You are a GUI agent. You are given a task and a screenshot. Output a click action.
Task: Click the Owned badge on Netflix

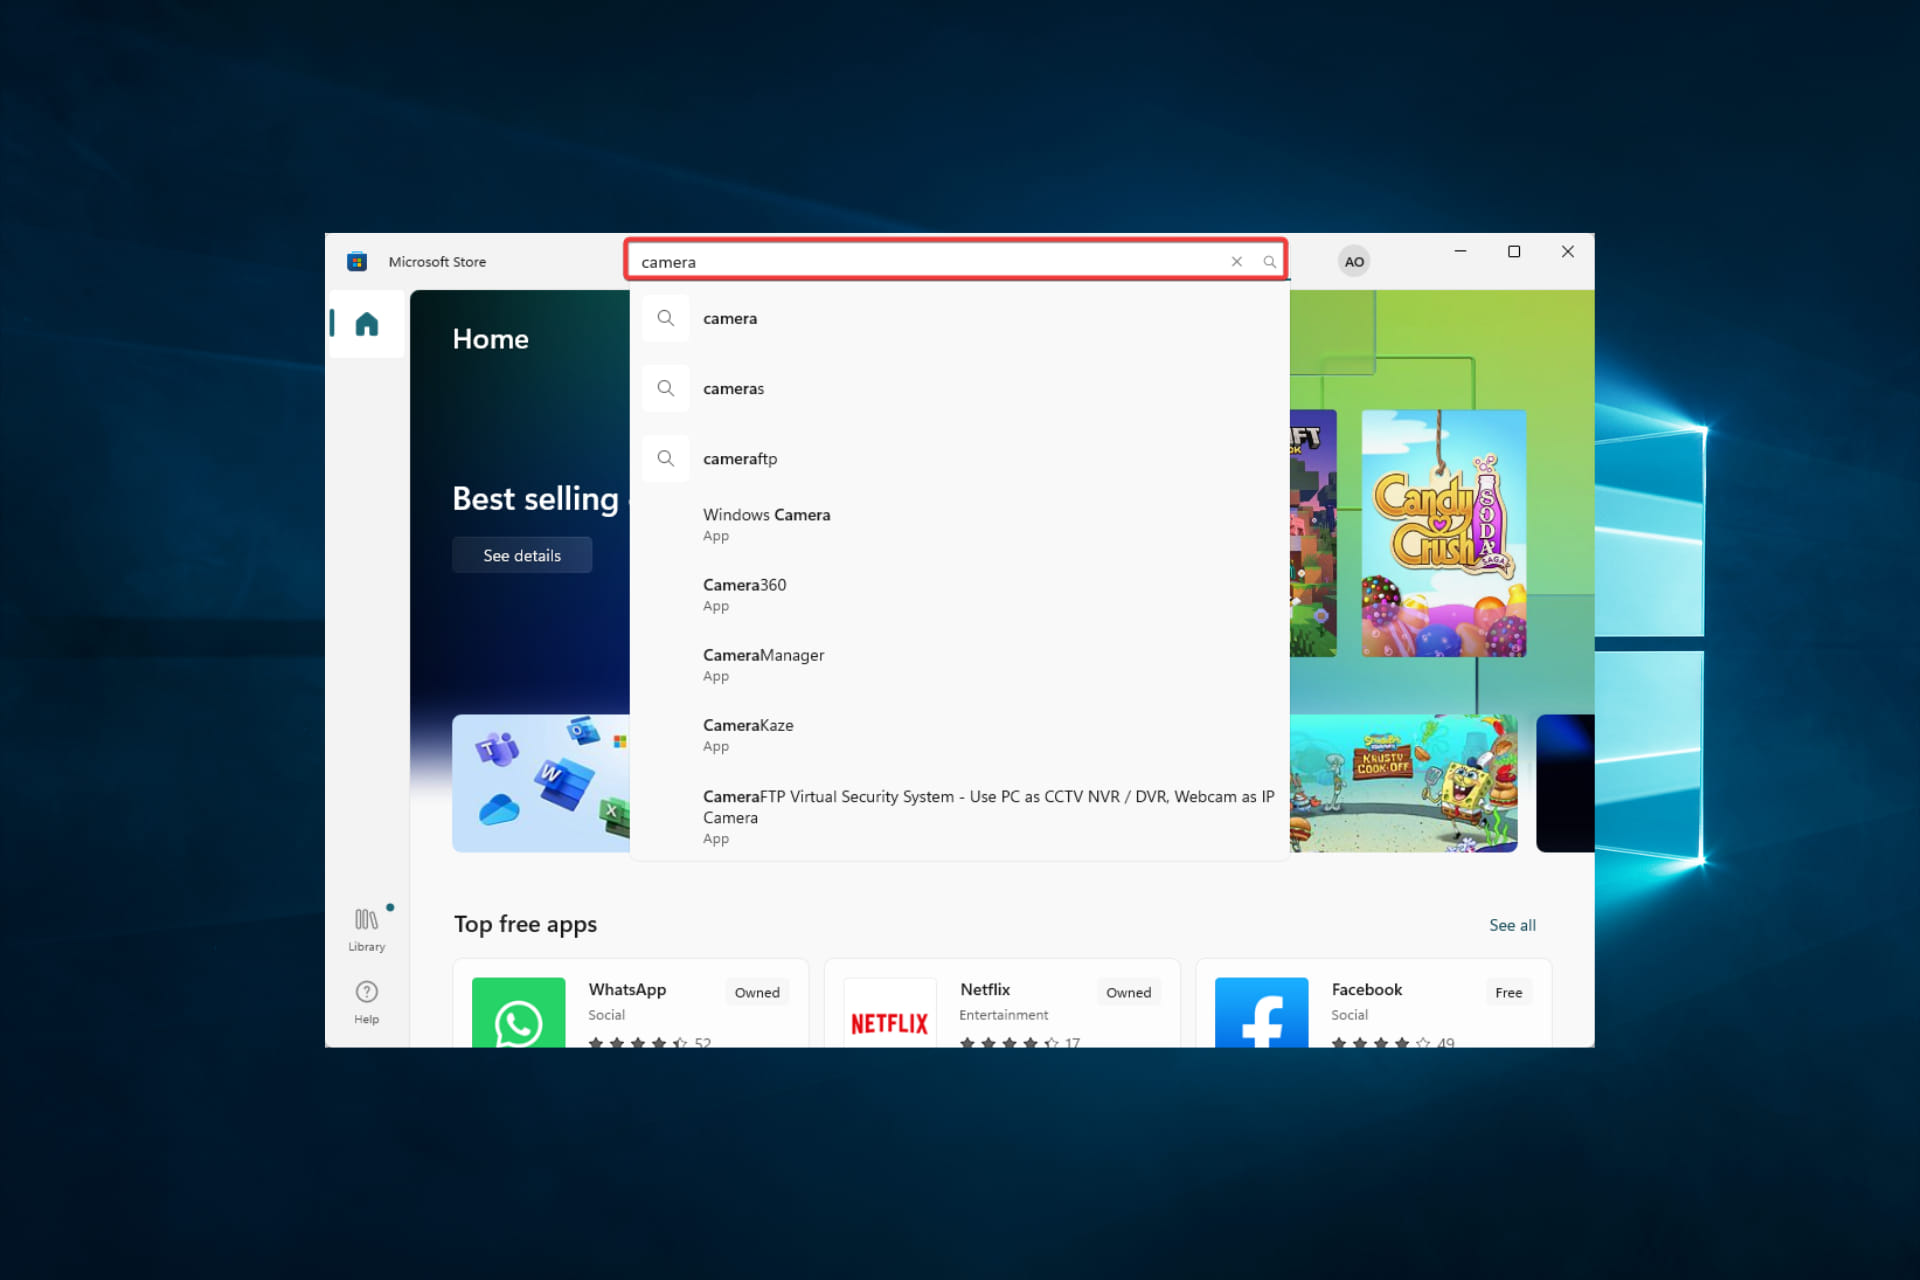(1128, 992)
